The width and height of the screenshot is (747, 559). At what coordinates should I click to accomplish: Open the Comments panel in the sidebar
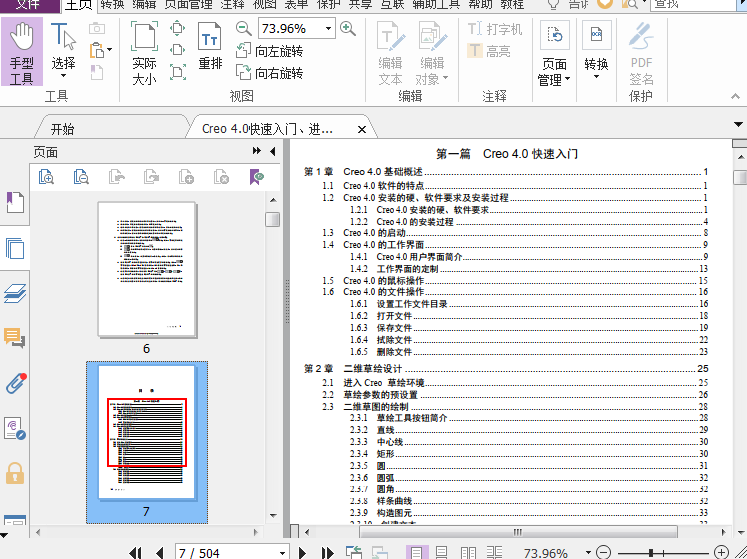click(15, 337)
